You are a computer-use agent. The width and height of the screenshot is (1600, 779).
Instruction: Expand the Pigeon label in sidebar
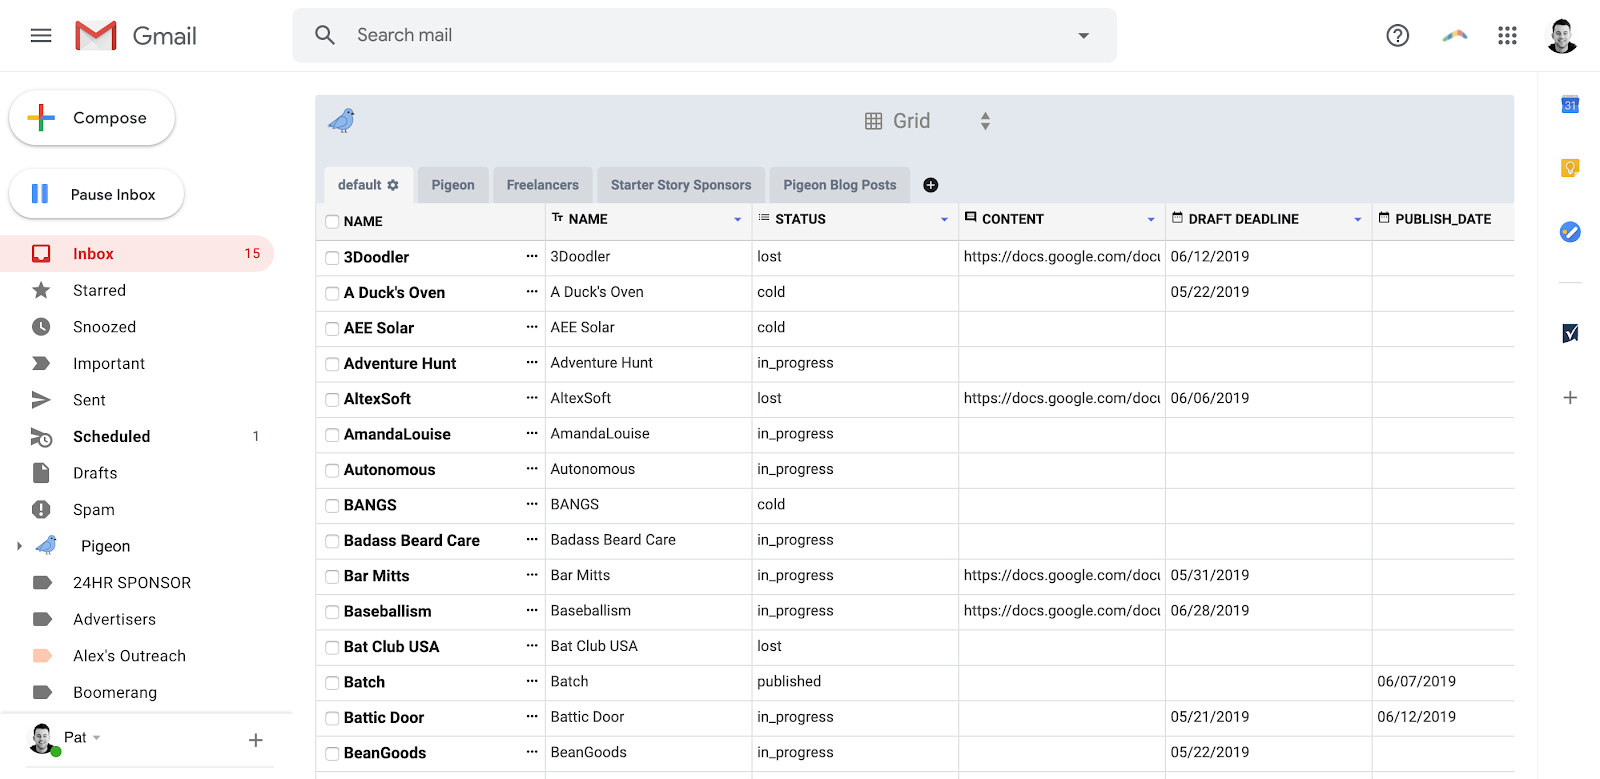19,546
